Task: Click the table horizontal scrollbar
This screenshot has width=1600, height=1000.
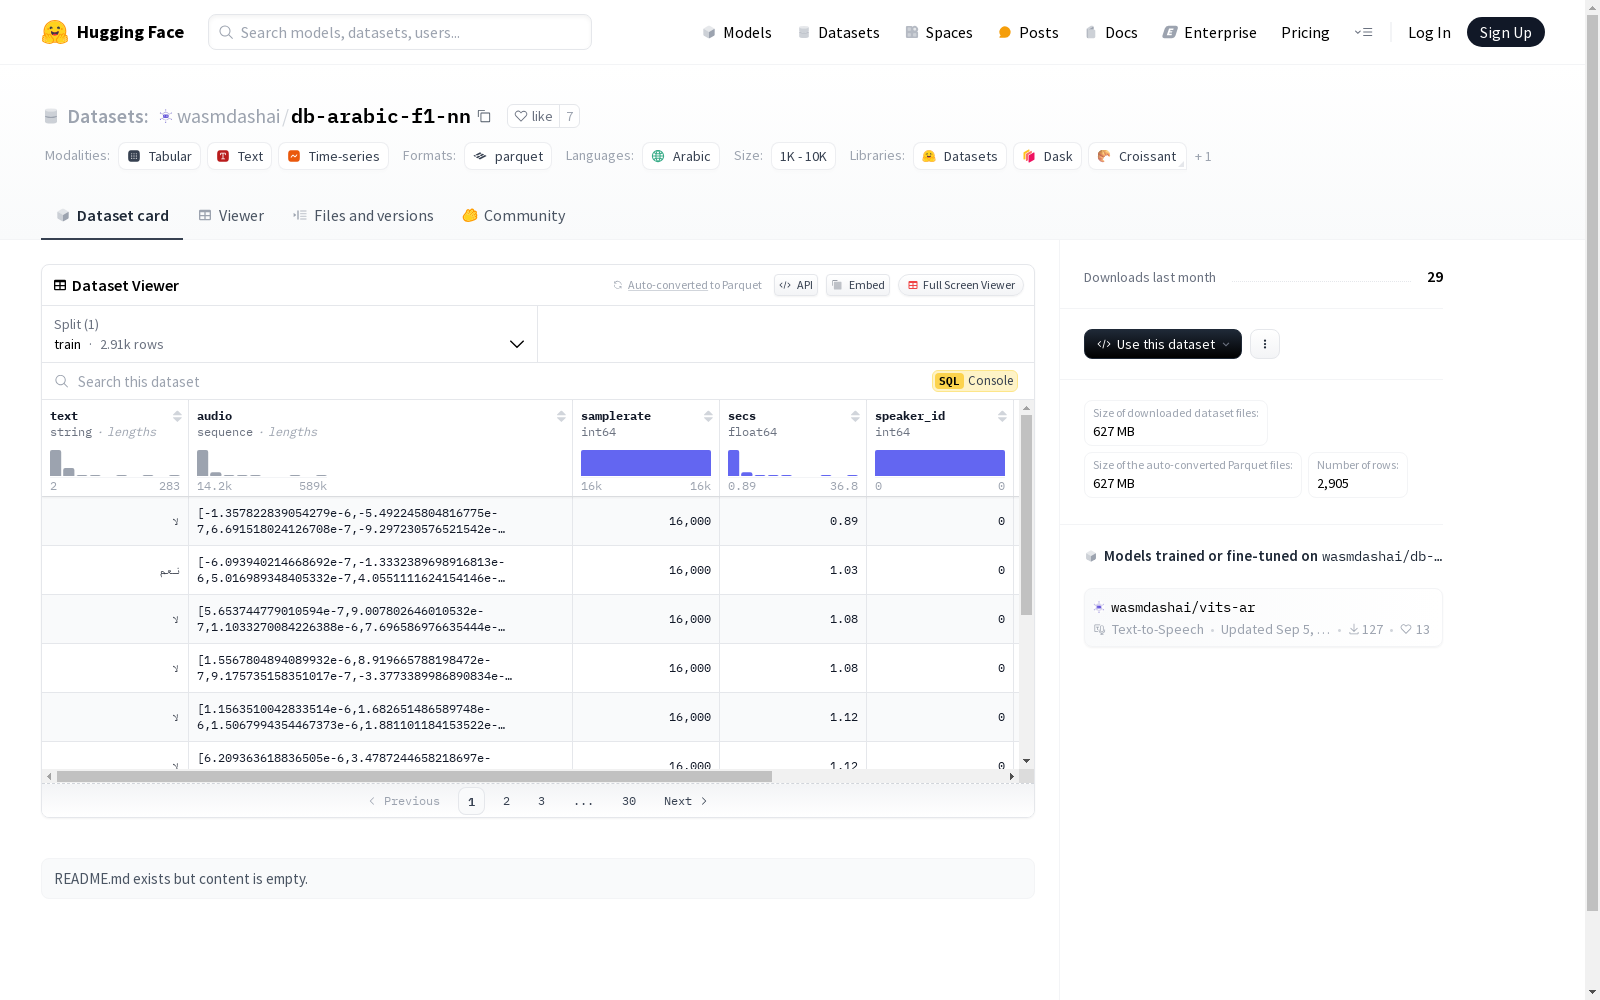Action: pyautogui.click(x=414, y=776)
